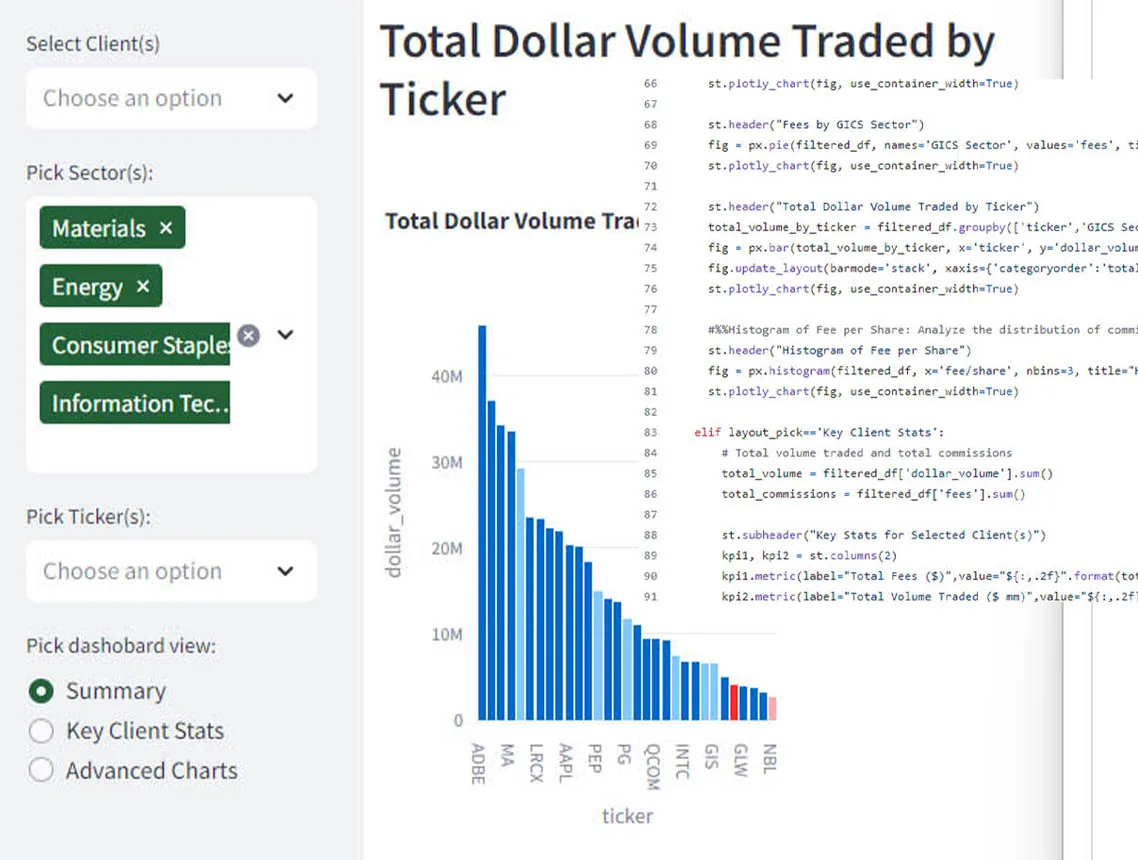Click the Information Tec sector tag
The width and height of the screenshot is (1138, 860).
(x=134, y=404)
